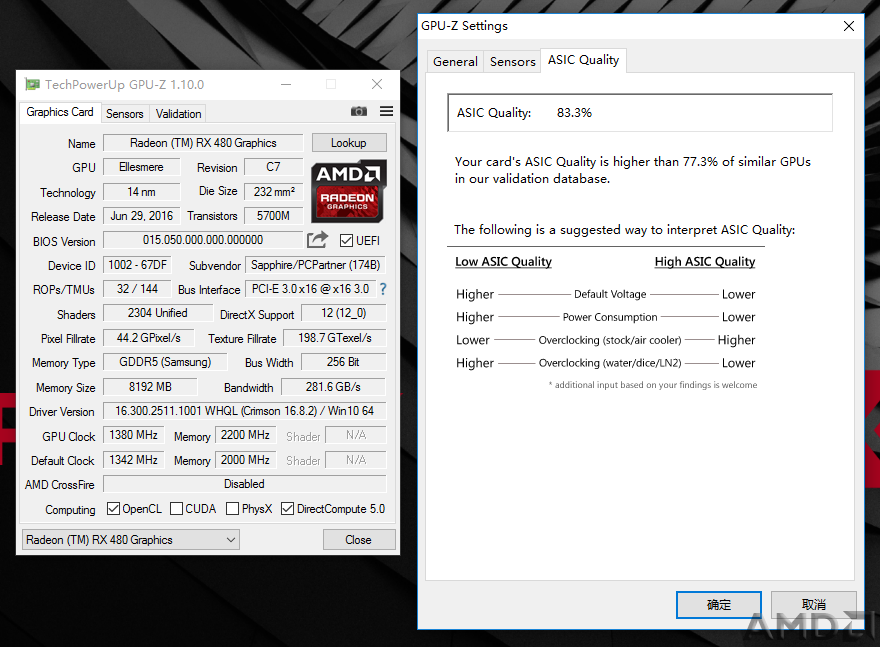This screenshot has width=880, height=647.
Task: Click the GPU-Z title bar app icon
Action: coord(33,84)
